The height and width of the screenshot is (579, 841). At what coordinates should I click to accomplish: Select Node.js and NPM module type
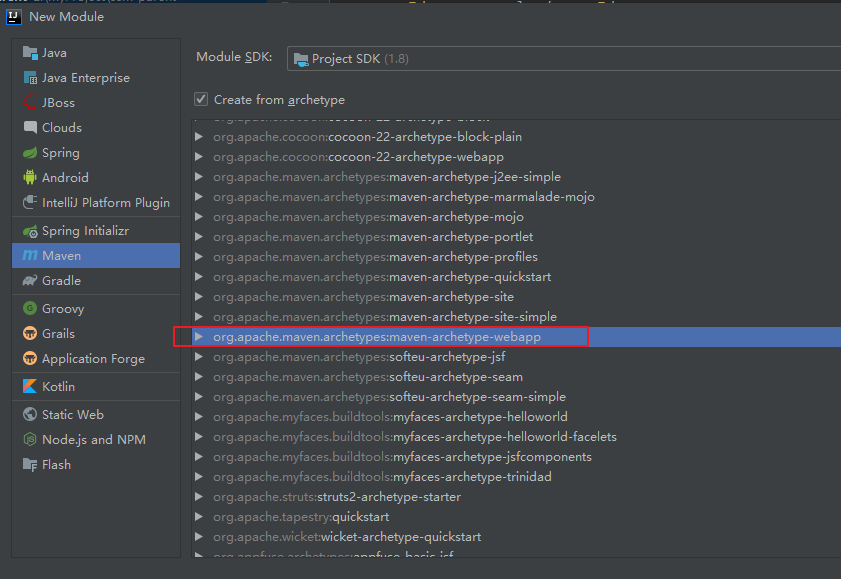pos(96,440)
